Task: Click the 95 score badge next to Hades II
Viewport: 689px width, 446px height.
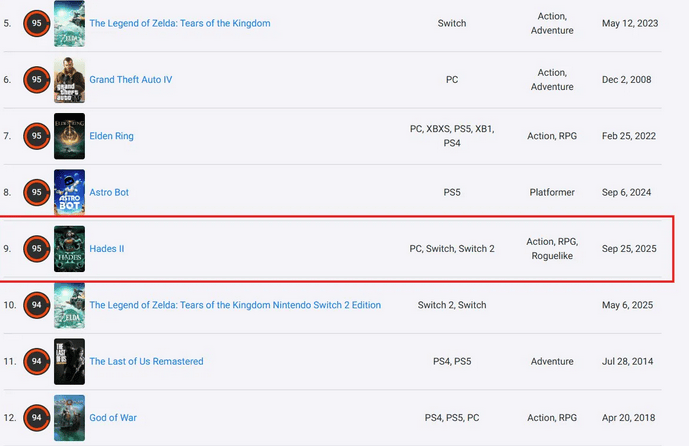Action: (x=37, y=248)
